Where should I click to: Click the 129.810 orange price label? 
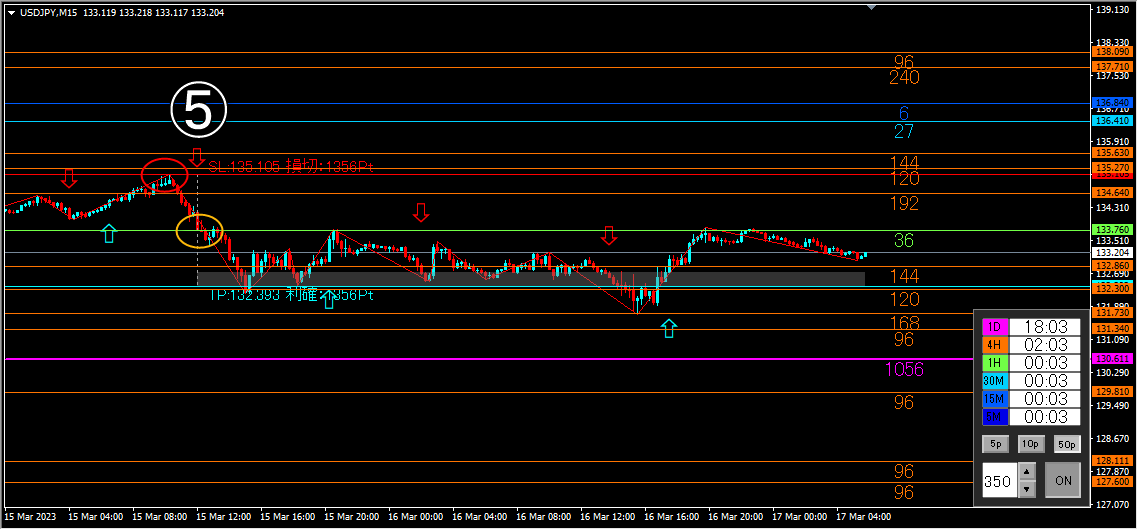coord(1113,391)
